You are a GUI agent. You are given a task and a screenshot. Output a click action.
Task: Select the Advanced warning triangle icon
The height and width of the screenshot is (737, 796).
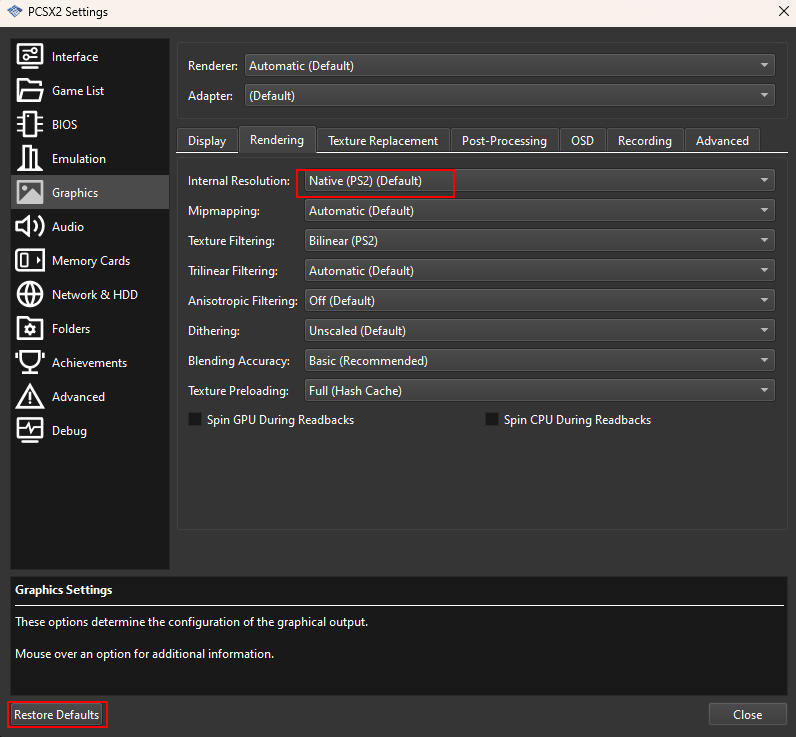point(30,396)
